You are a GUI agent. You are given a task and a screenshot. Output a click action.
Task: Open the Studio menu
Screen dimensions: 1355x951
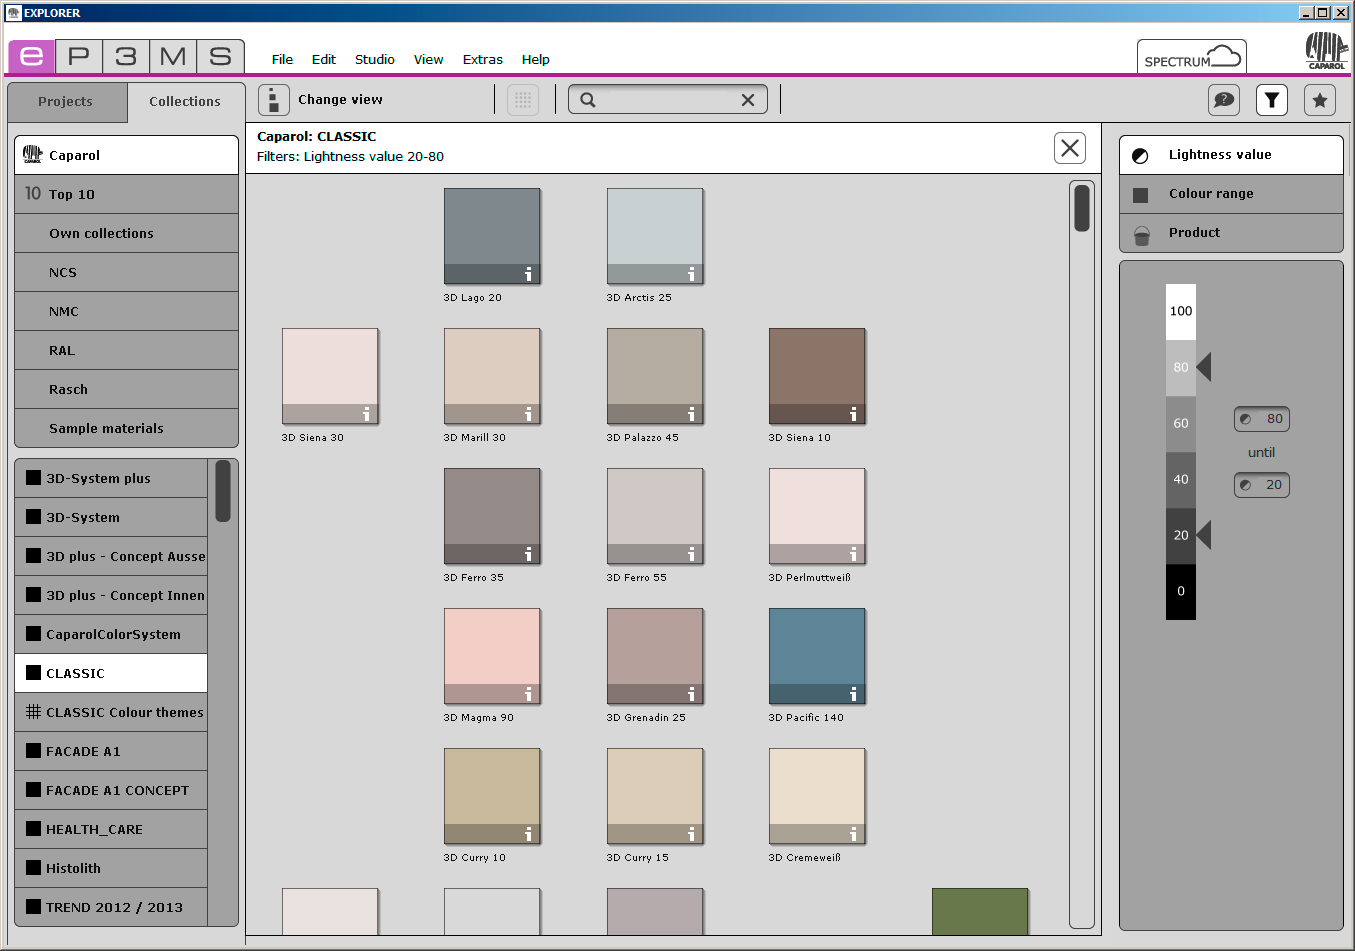tap(375, 59)
